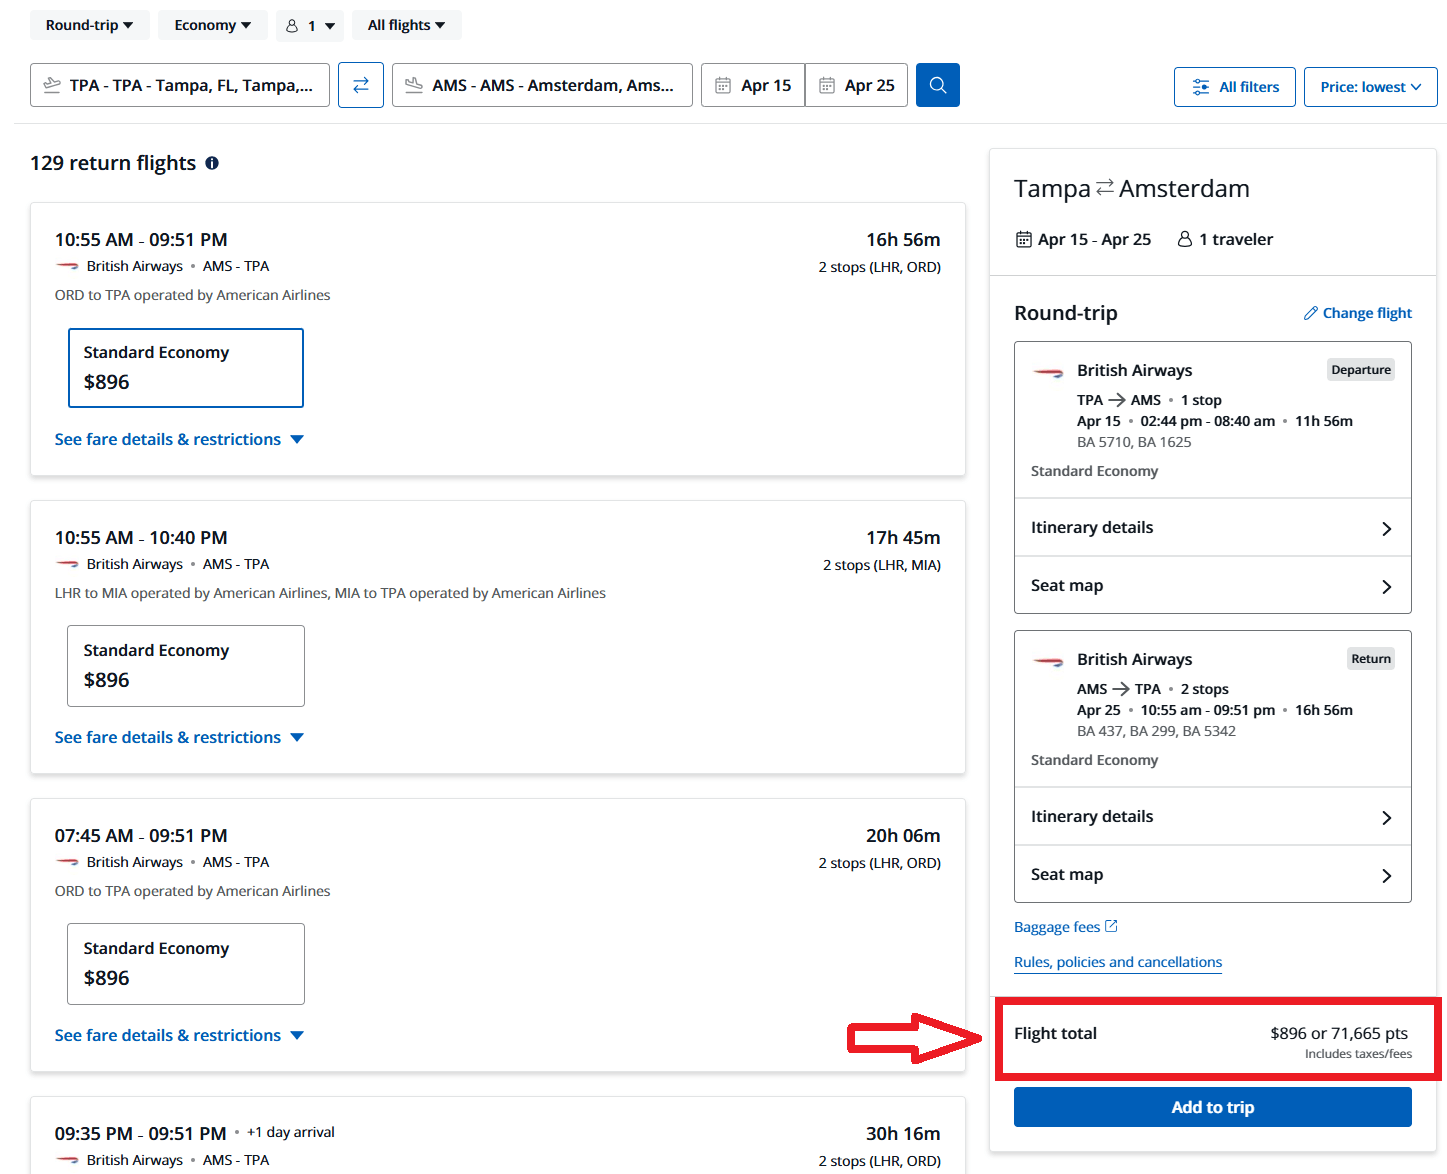The width and height of the screenshot is (1447, 1174).
Task: Select $896 Standard Economy fare for 16h 56m flight
Action: (185, 367)
